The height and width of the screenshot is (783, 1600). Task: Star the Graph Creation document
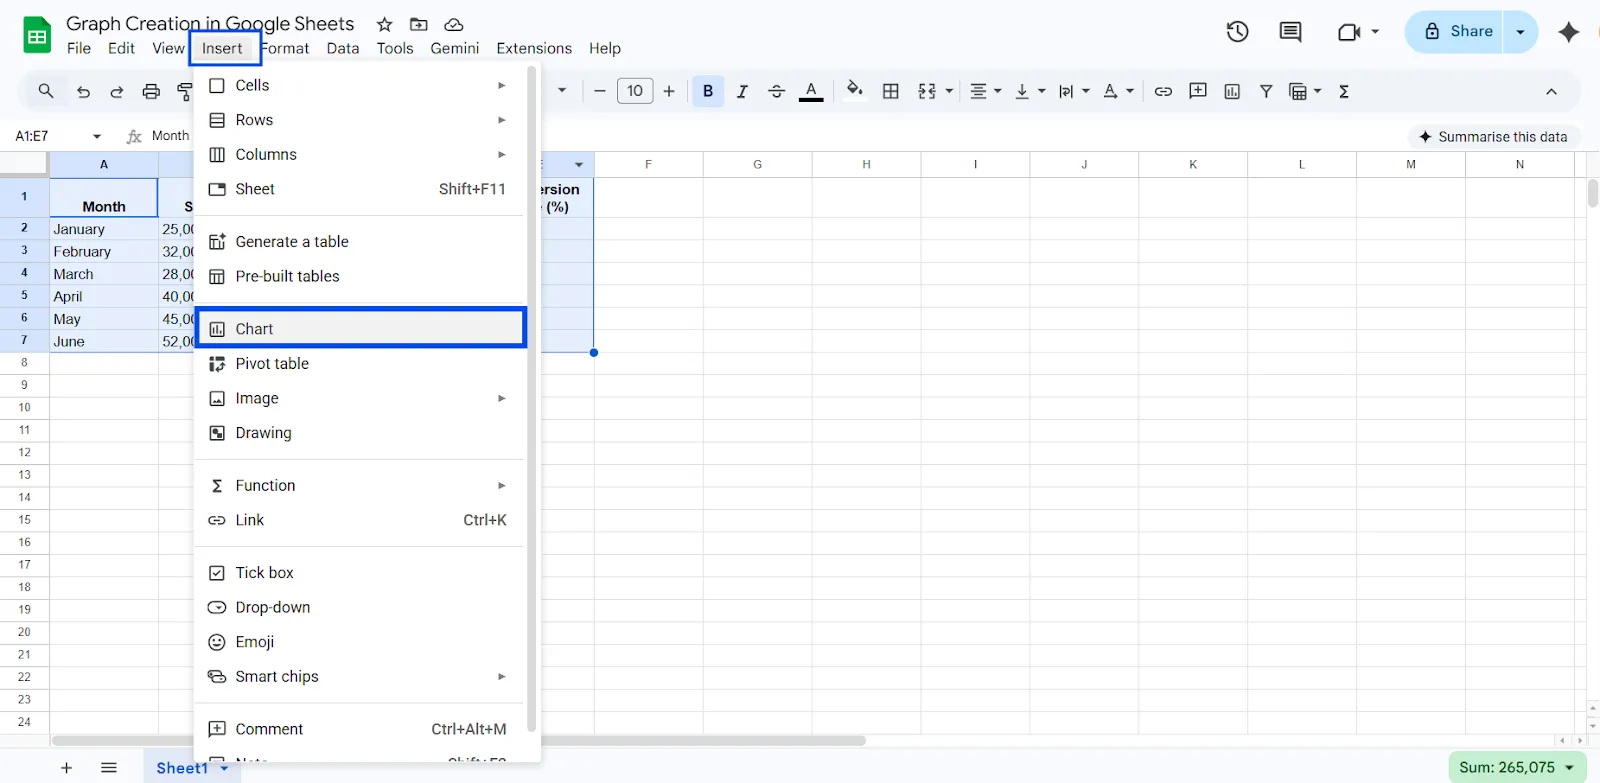(x=385, y=24)
